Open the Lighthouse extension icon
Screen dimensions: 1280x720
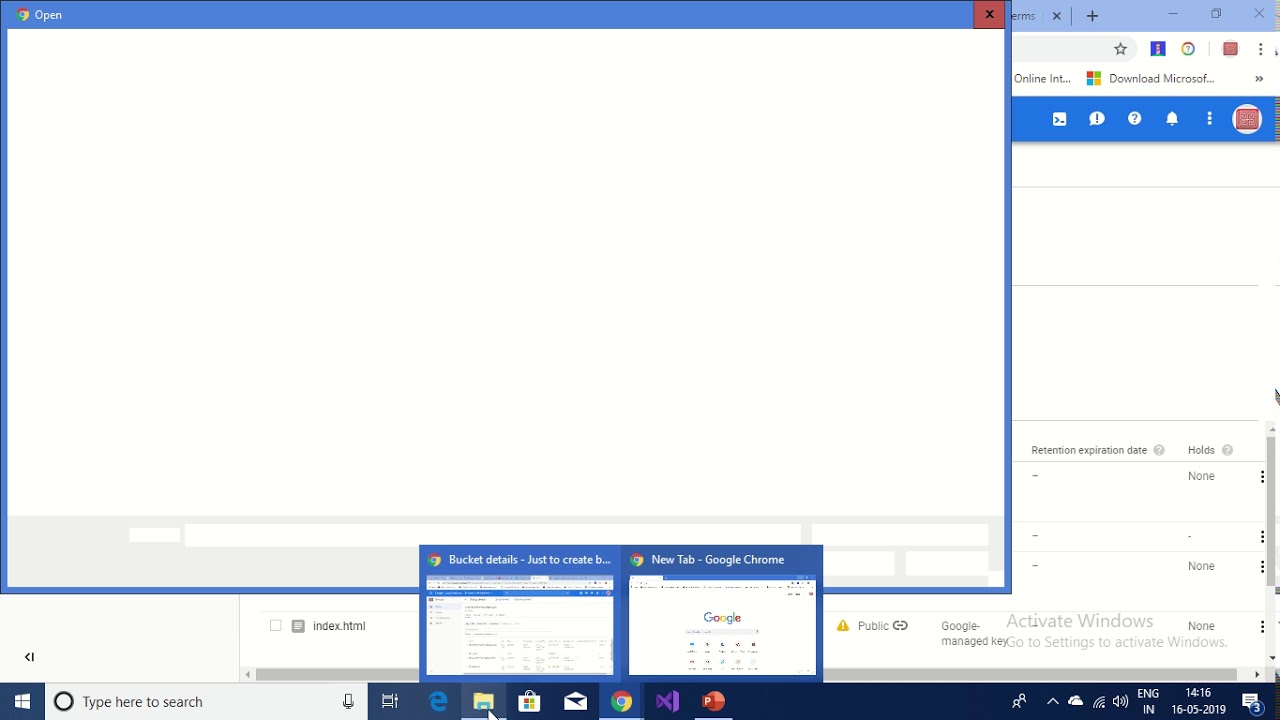click(1158, 49)
